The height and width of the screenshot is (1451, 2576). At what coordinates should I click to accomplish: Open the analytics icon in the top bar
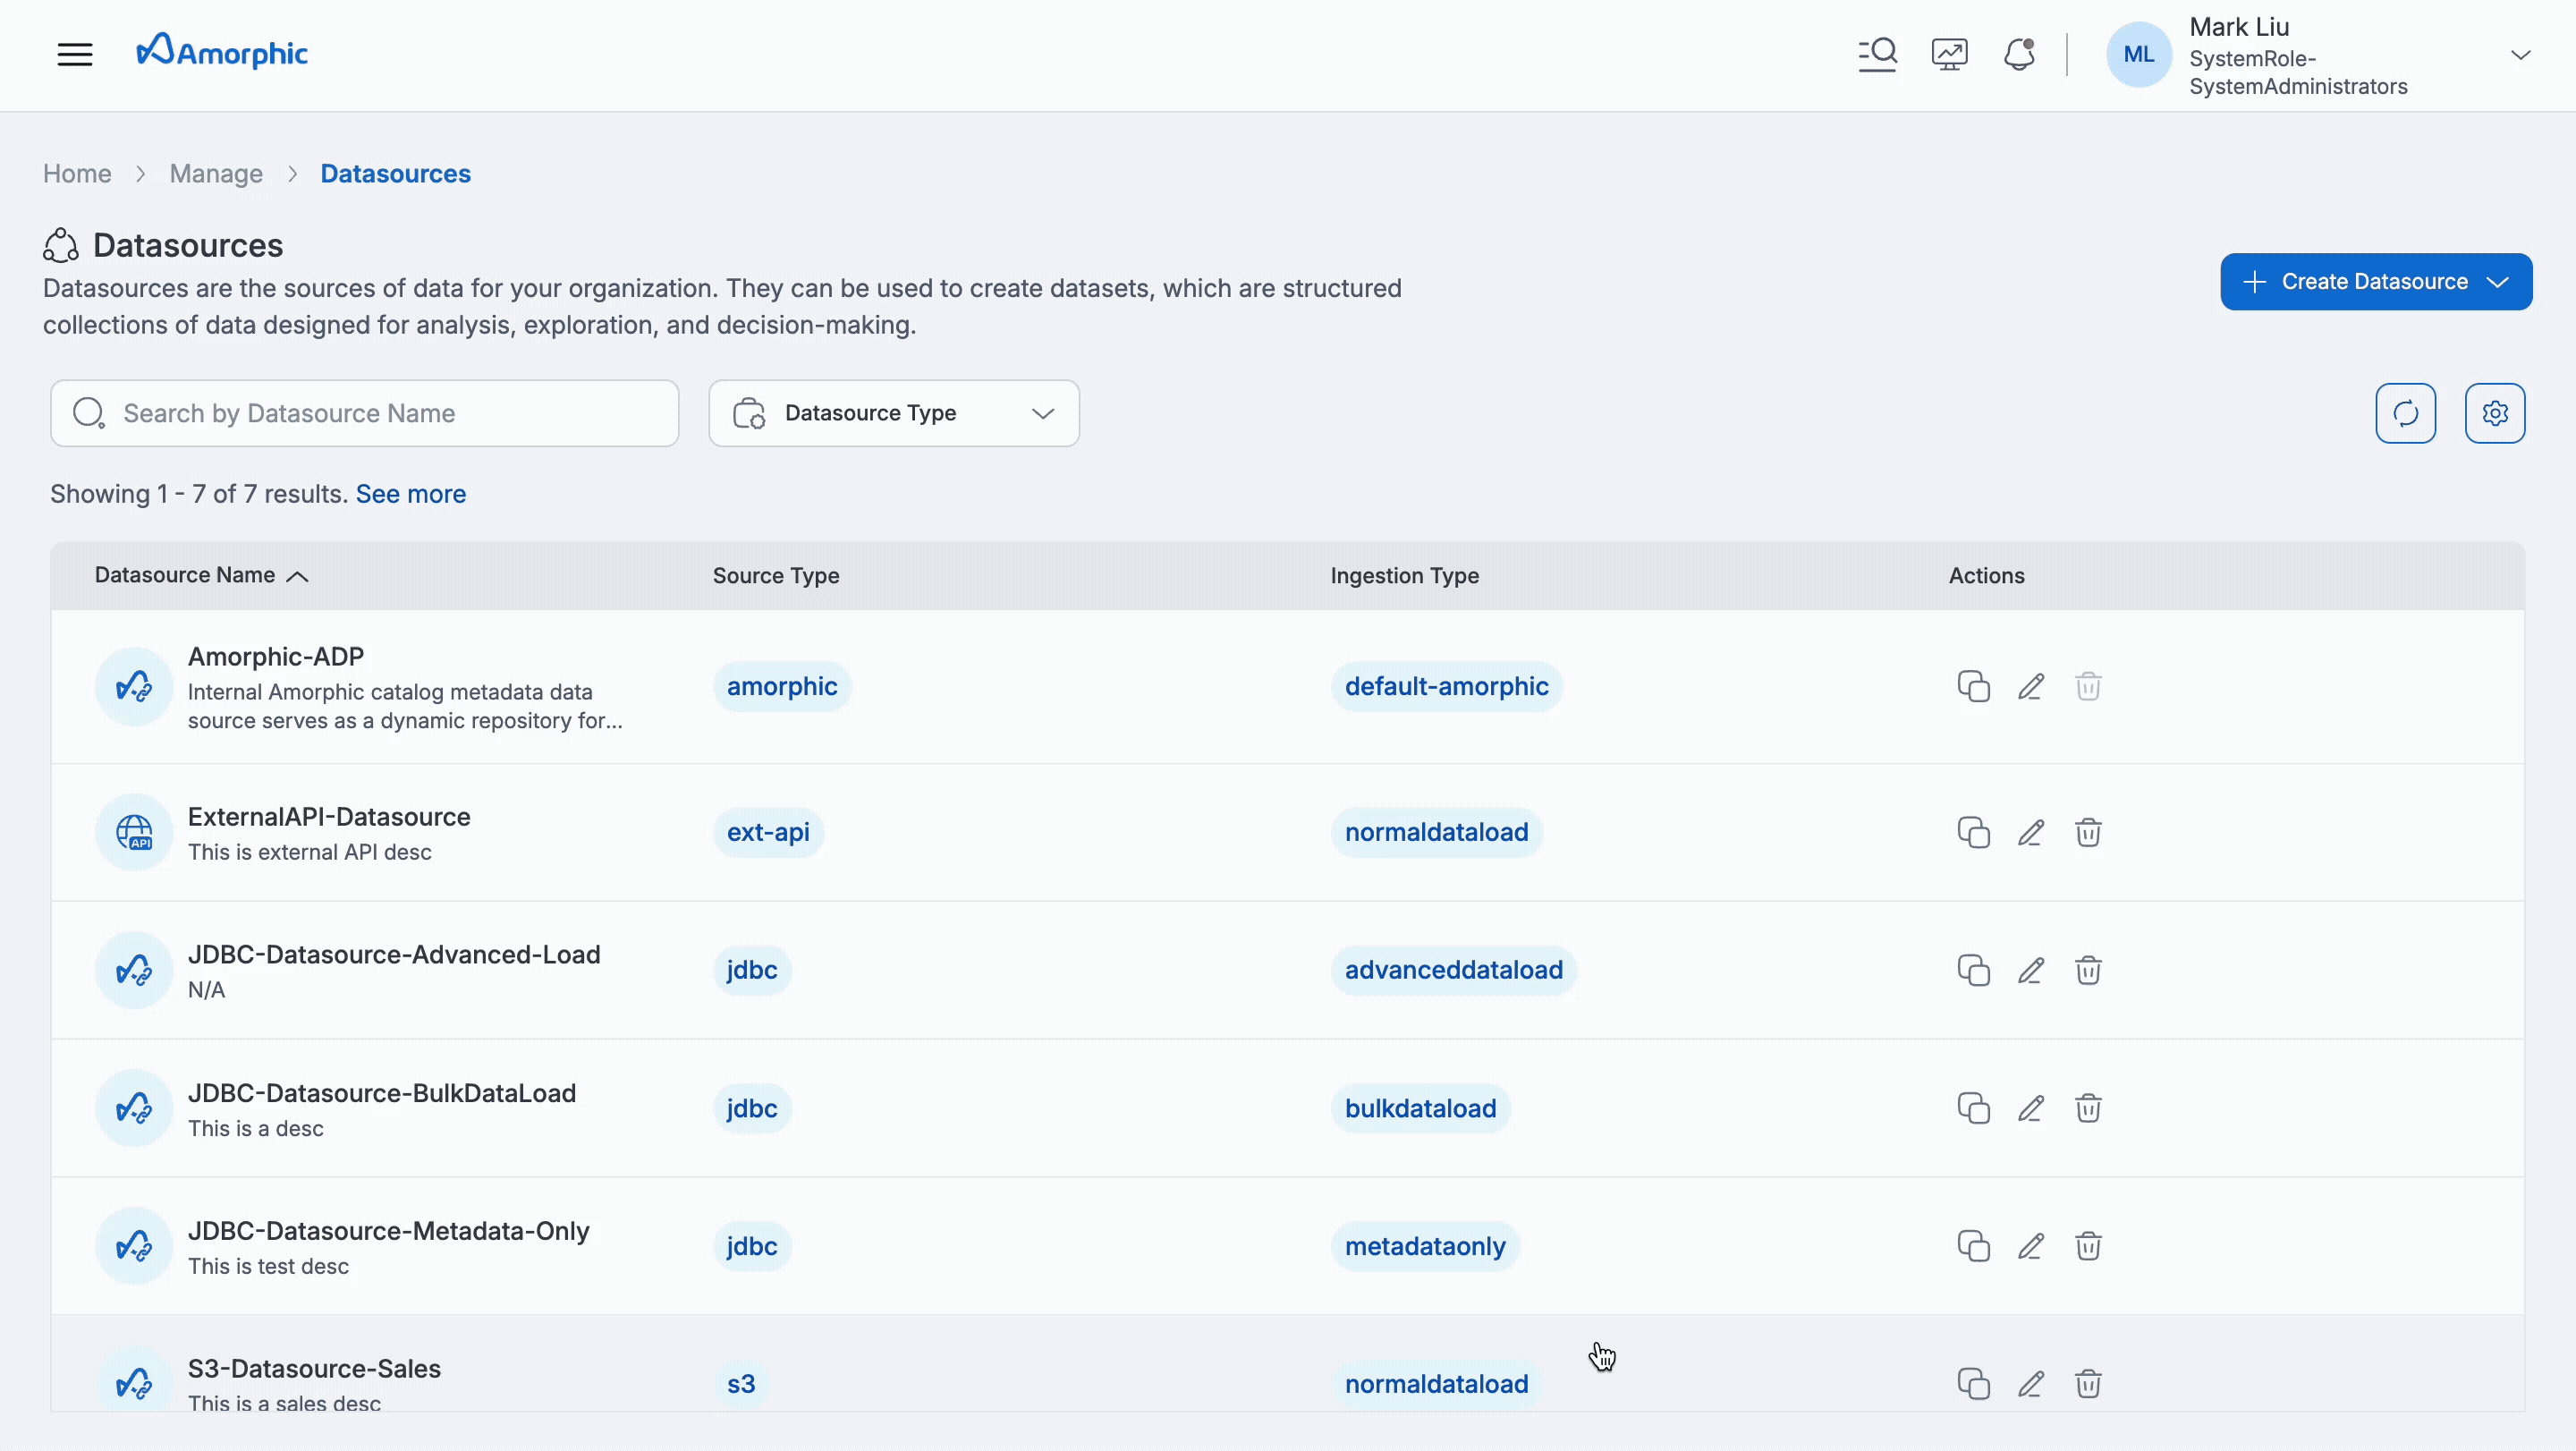(x=1948, y=54)
